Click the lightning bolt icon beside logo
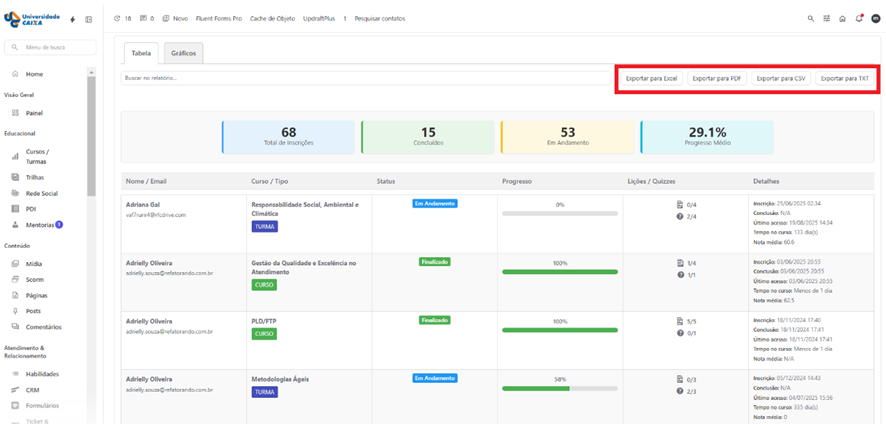The height and width of the screenshot is (424, 886). (72, 19)
